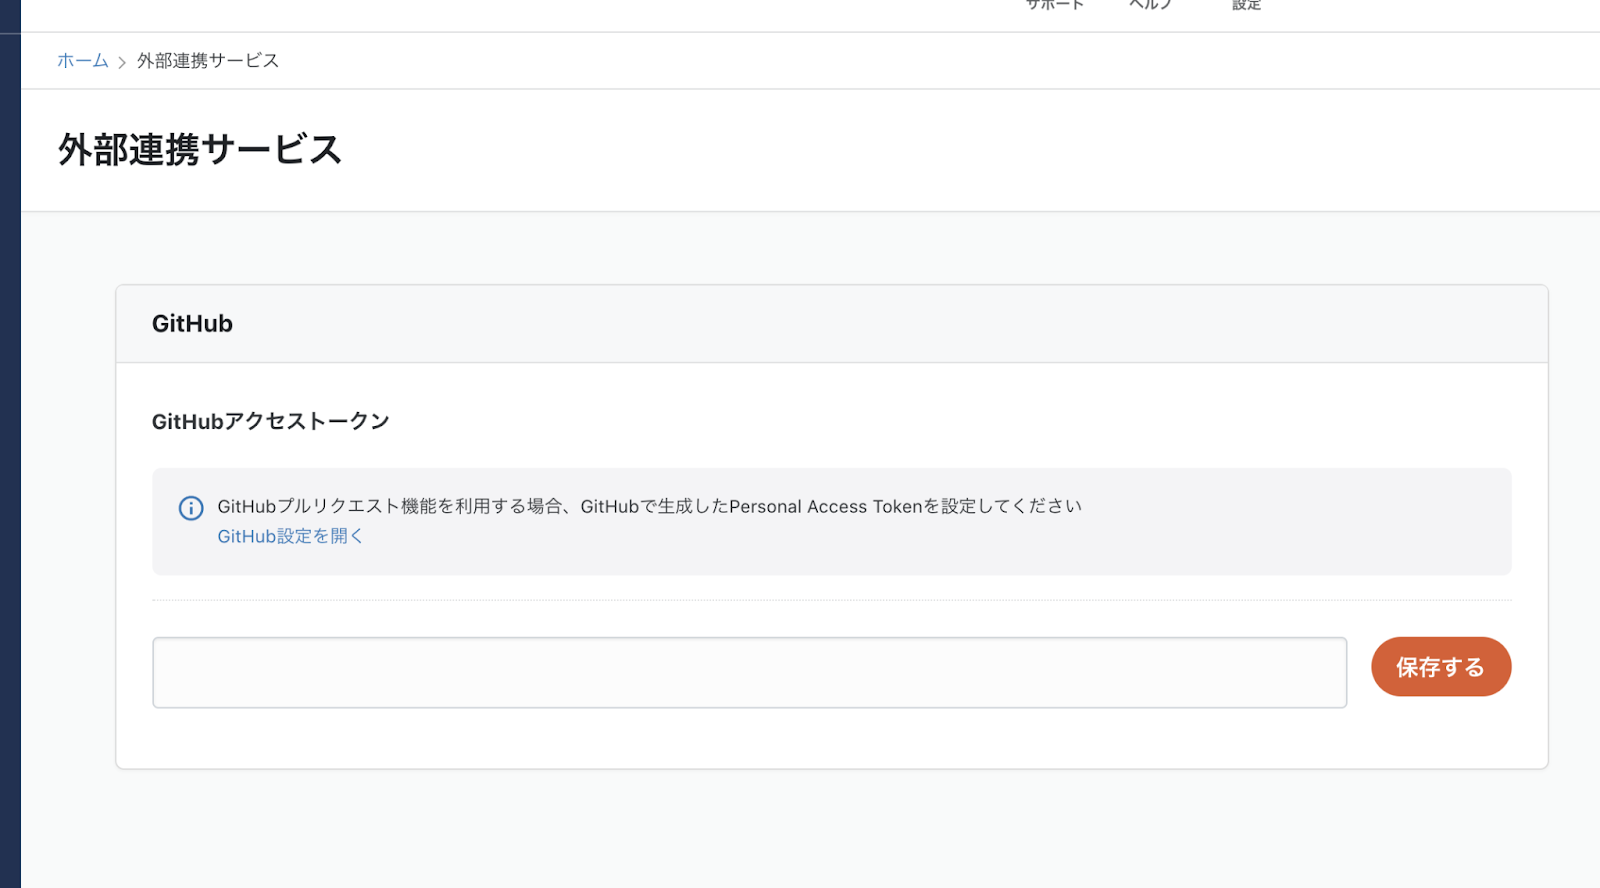
Task: Click the GitHub card header title
Action: click(x=192, y=324)
